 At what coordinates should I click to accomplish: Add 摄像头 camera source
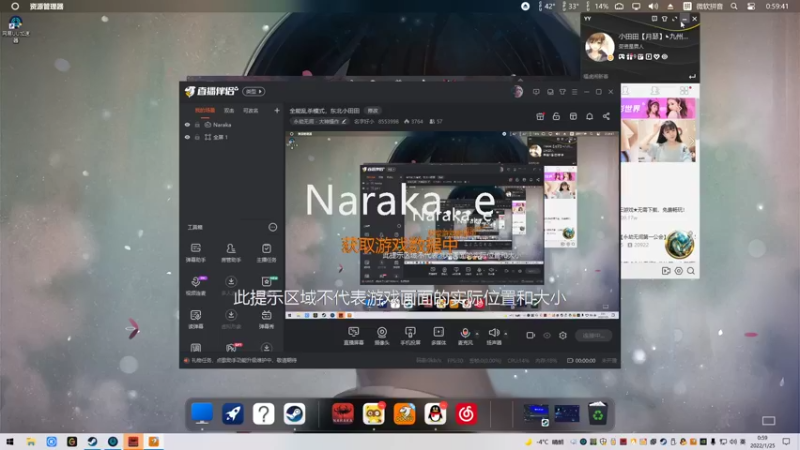382,336
